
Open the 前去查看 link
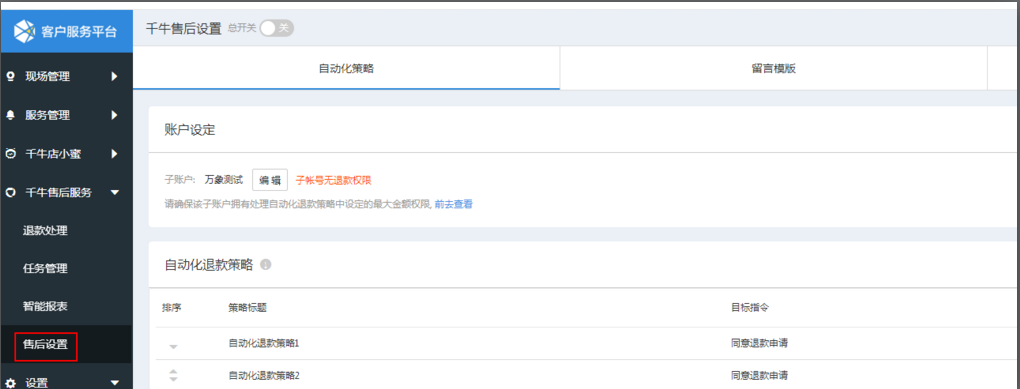click(453, 204)
